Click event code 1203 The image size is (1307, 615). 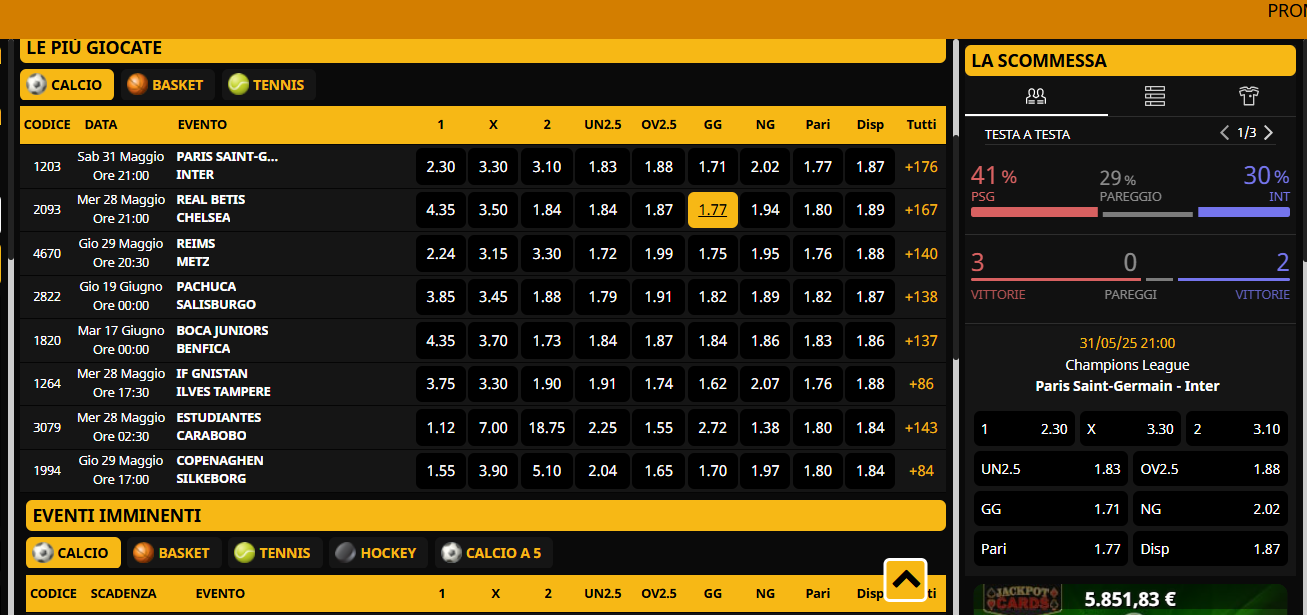(x=47, y=167)
